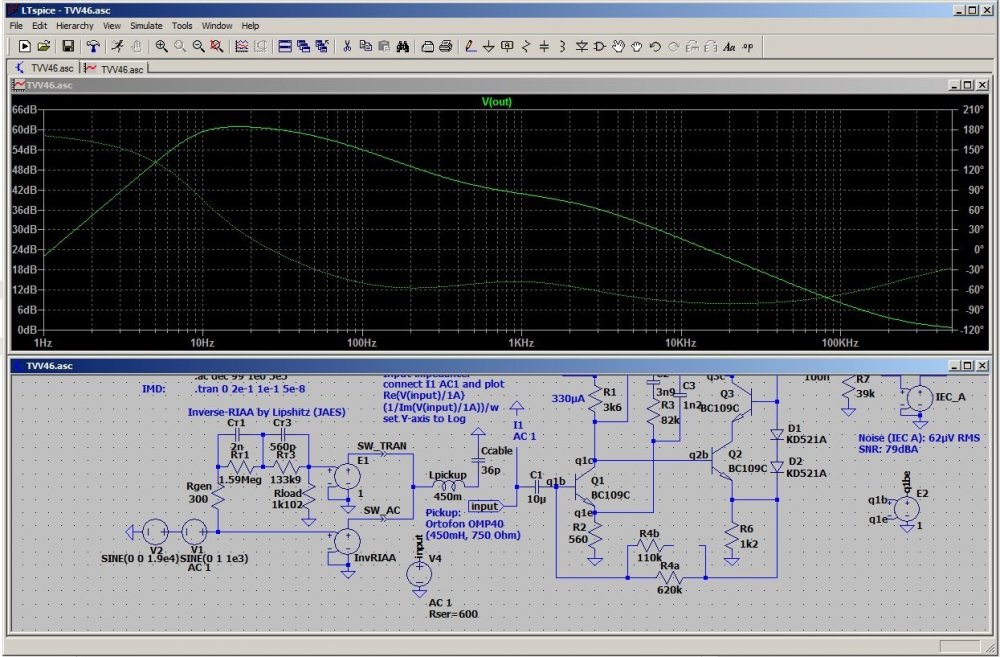Save the file with the floppy disk icon
The image size is (1000, 657).
[x=68, y=46]
